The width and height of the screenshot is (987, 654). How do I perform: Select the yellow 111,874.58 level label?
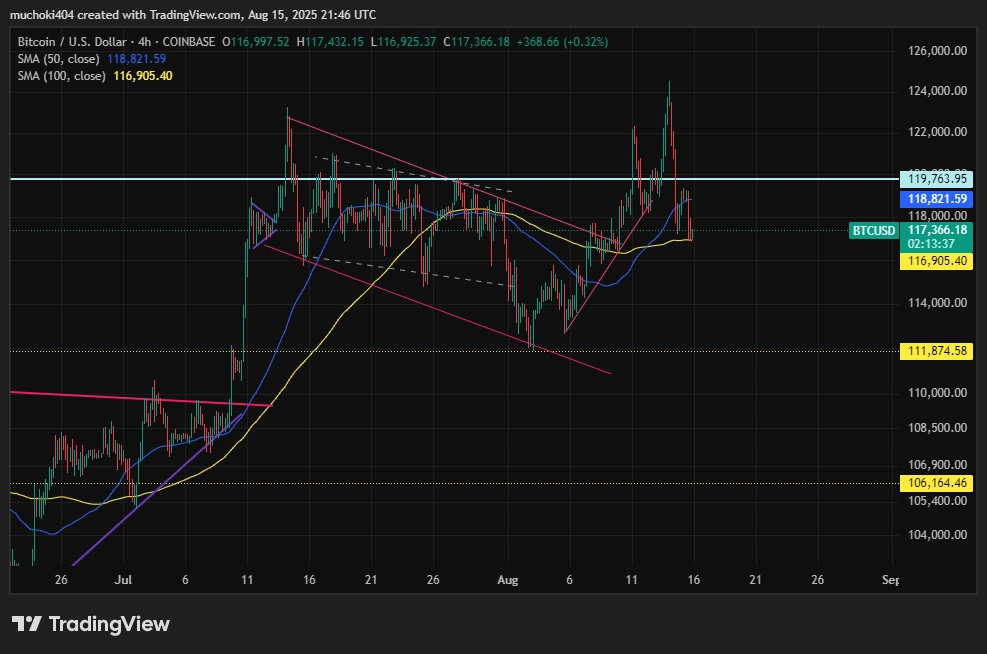(x=937, y=351)
